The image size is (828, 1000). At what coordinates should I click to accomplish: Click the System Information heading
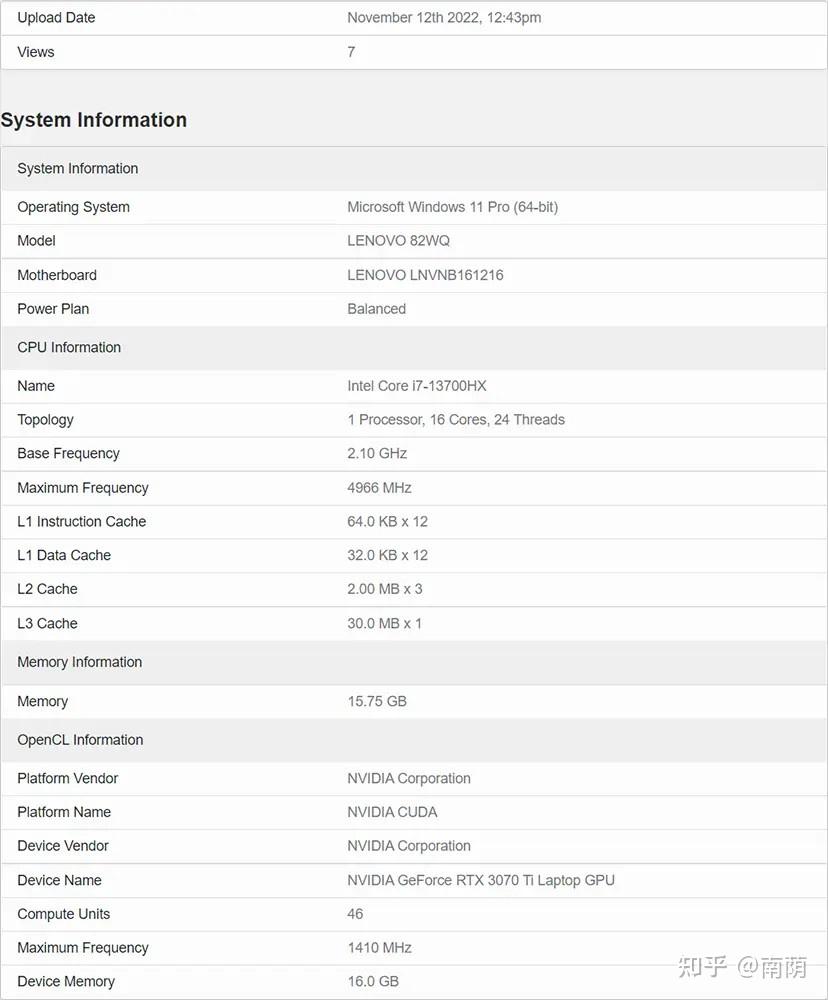[x=95, y=120]
